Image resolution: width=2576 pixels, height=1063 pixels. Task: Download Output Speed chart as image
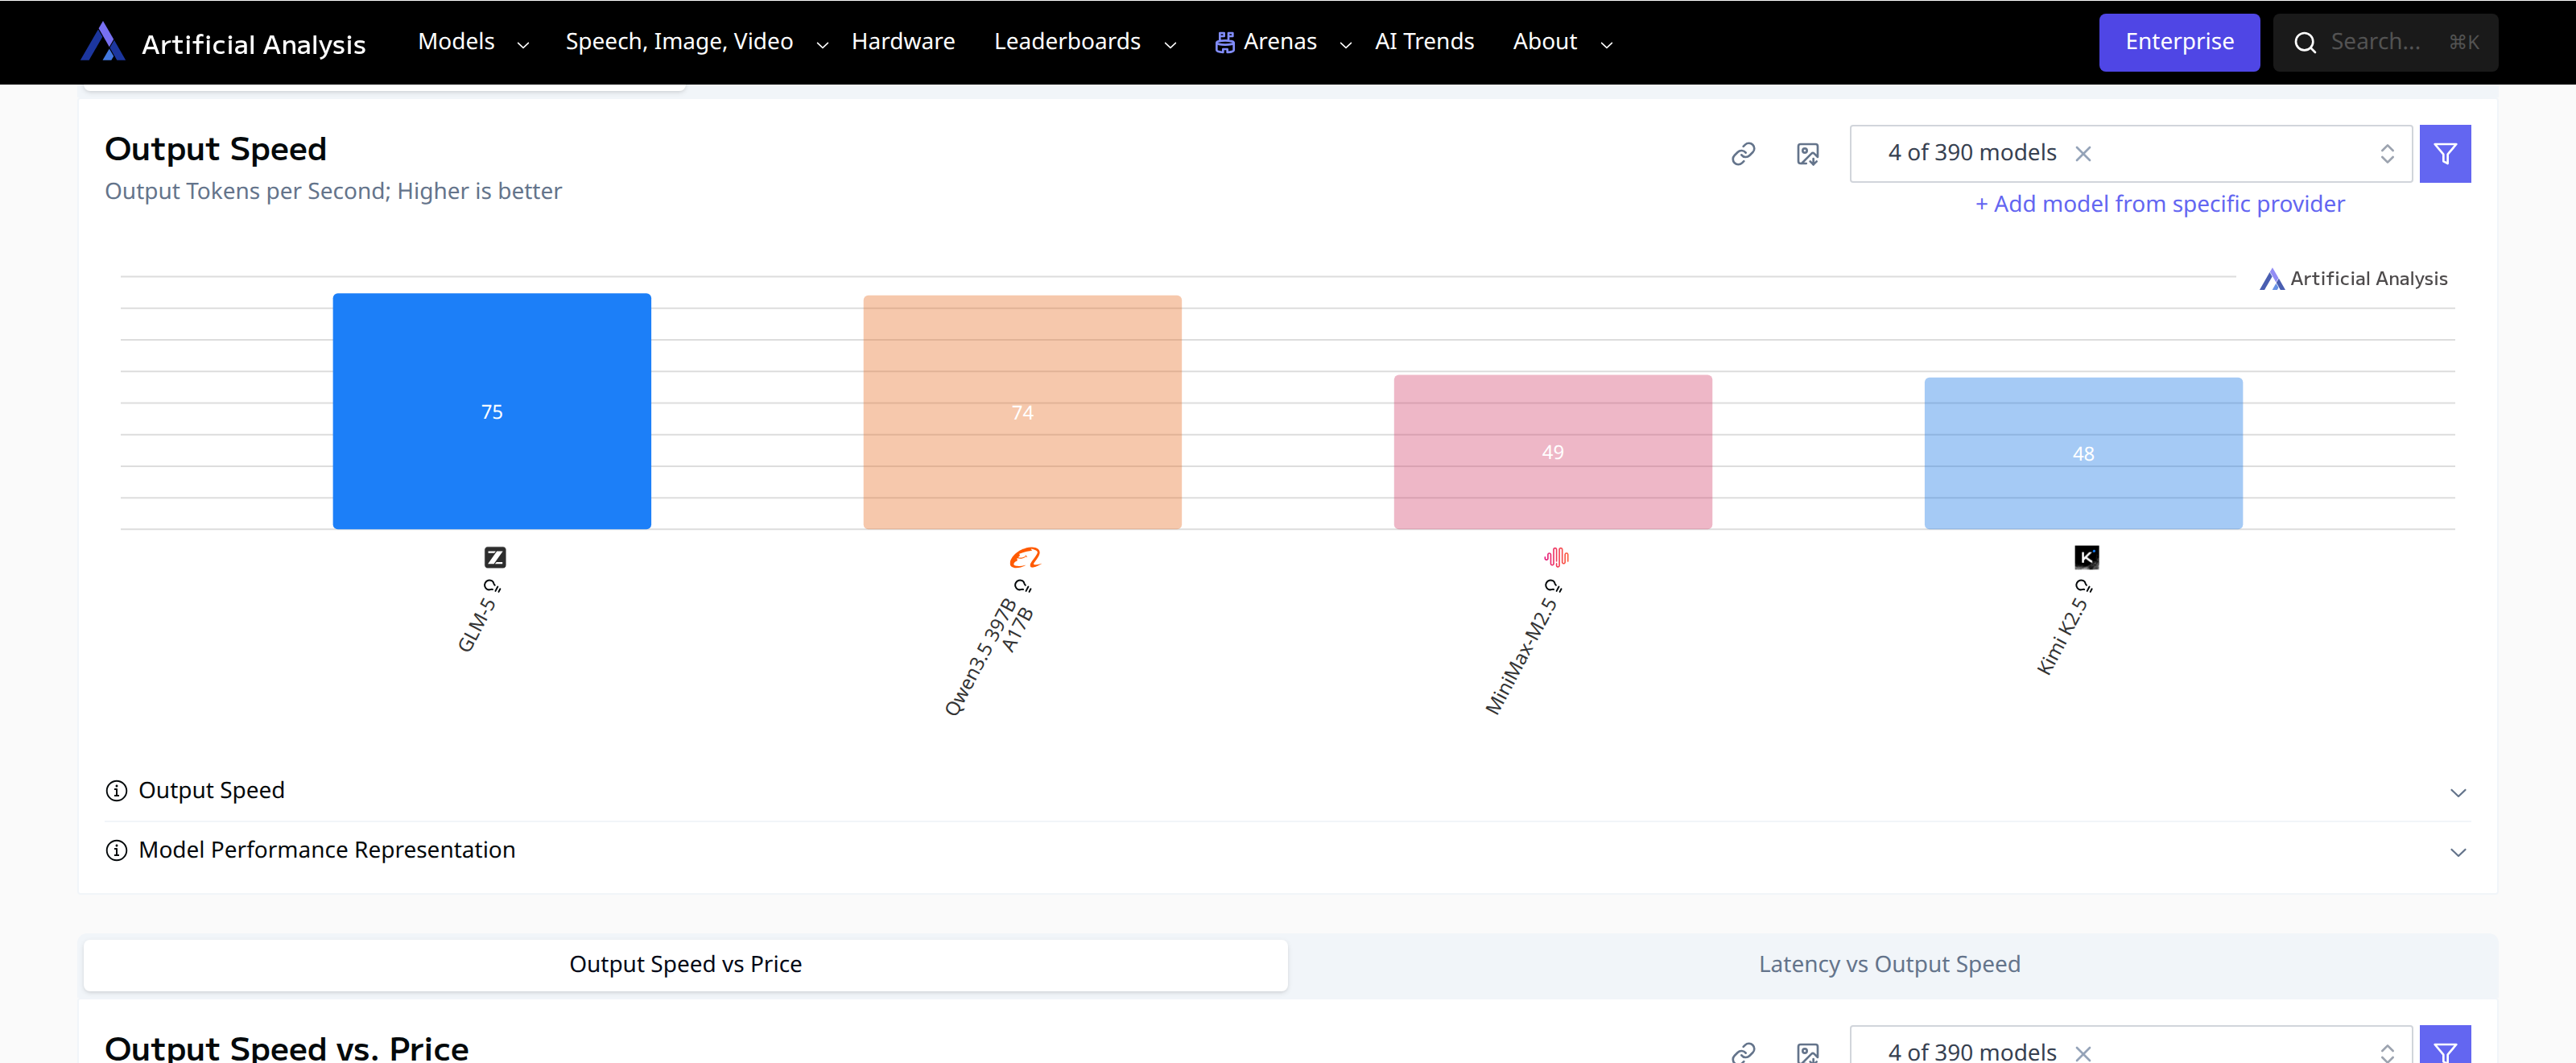pos(1807,154)
